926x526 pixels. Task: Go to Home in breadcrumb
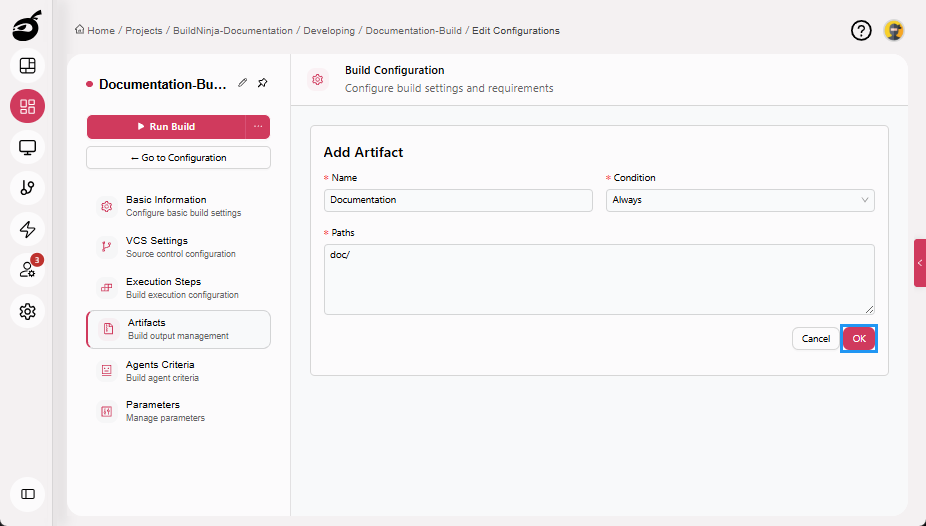pyautogui.click(x=101, y=31)
